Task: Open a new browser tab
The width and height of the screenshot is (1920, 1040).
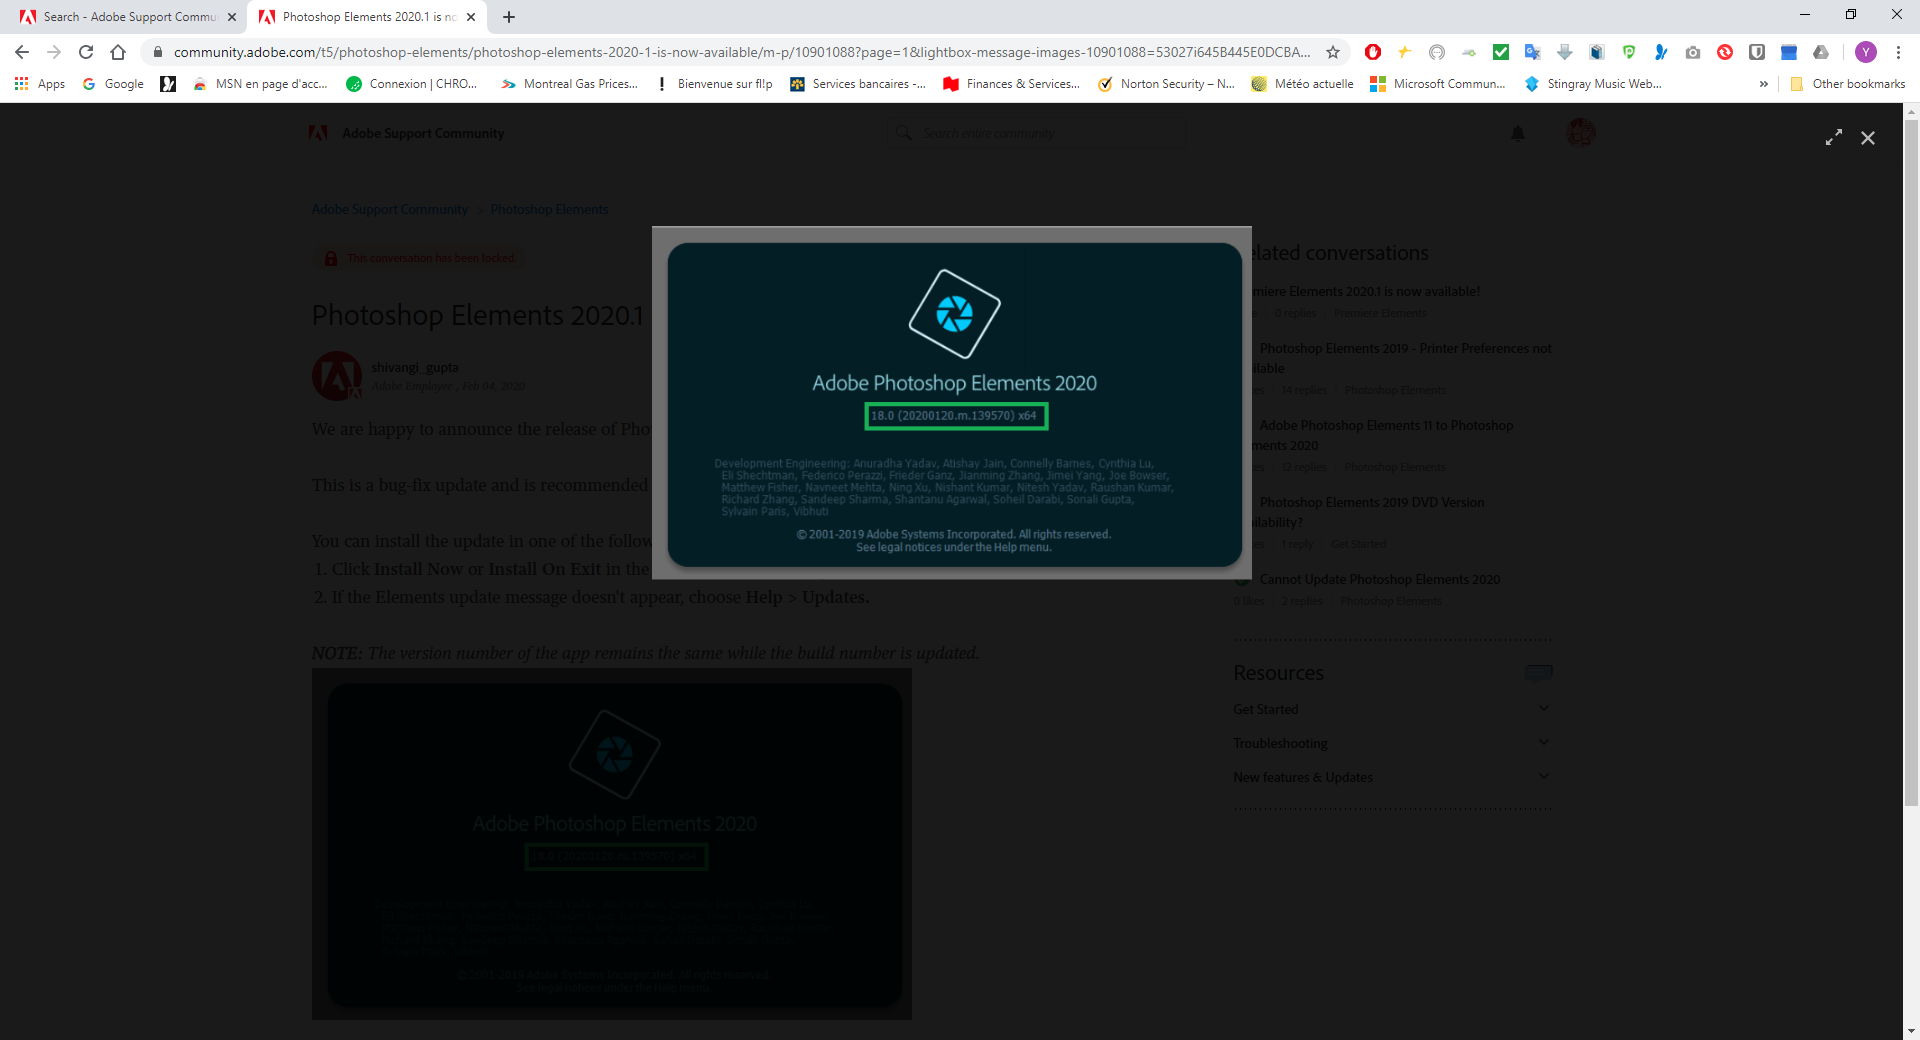Action: (x=509, y=17)
